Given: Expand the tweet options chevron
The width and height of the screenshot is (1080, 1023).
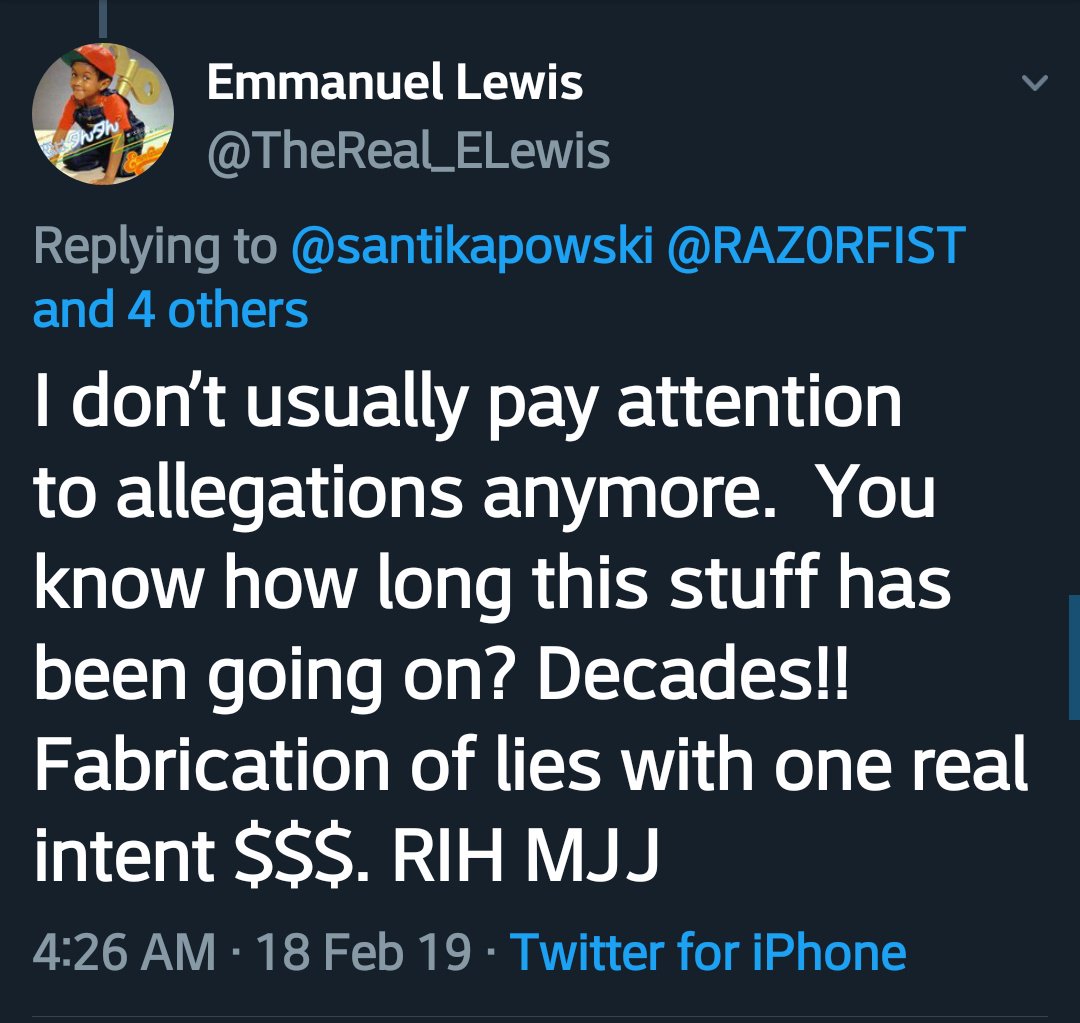Looking at the screenshot, I should point(1035,83).
